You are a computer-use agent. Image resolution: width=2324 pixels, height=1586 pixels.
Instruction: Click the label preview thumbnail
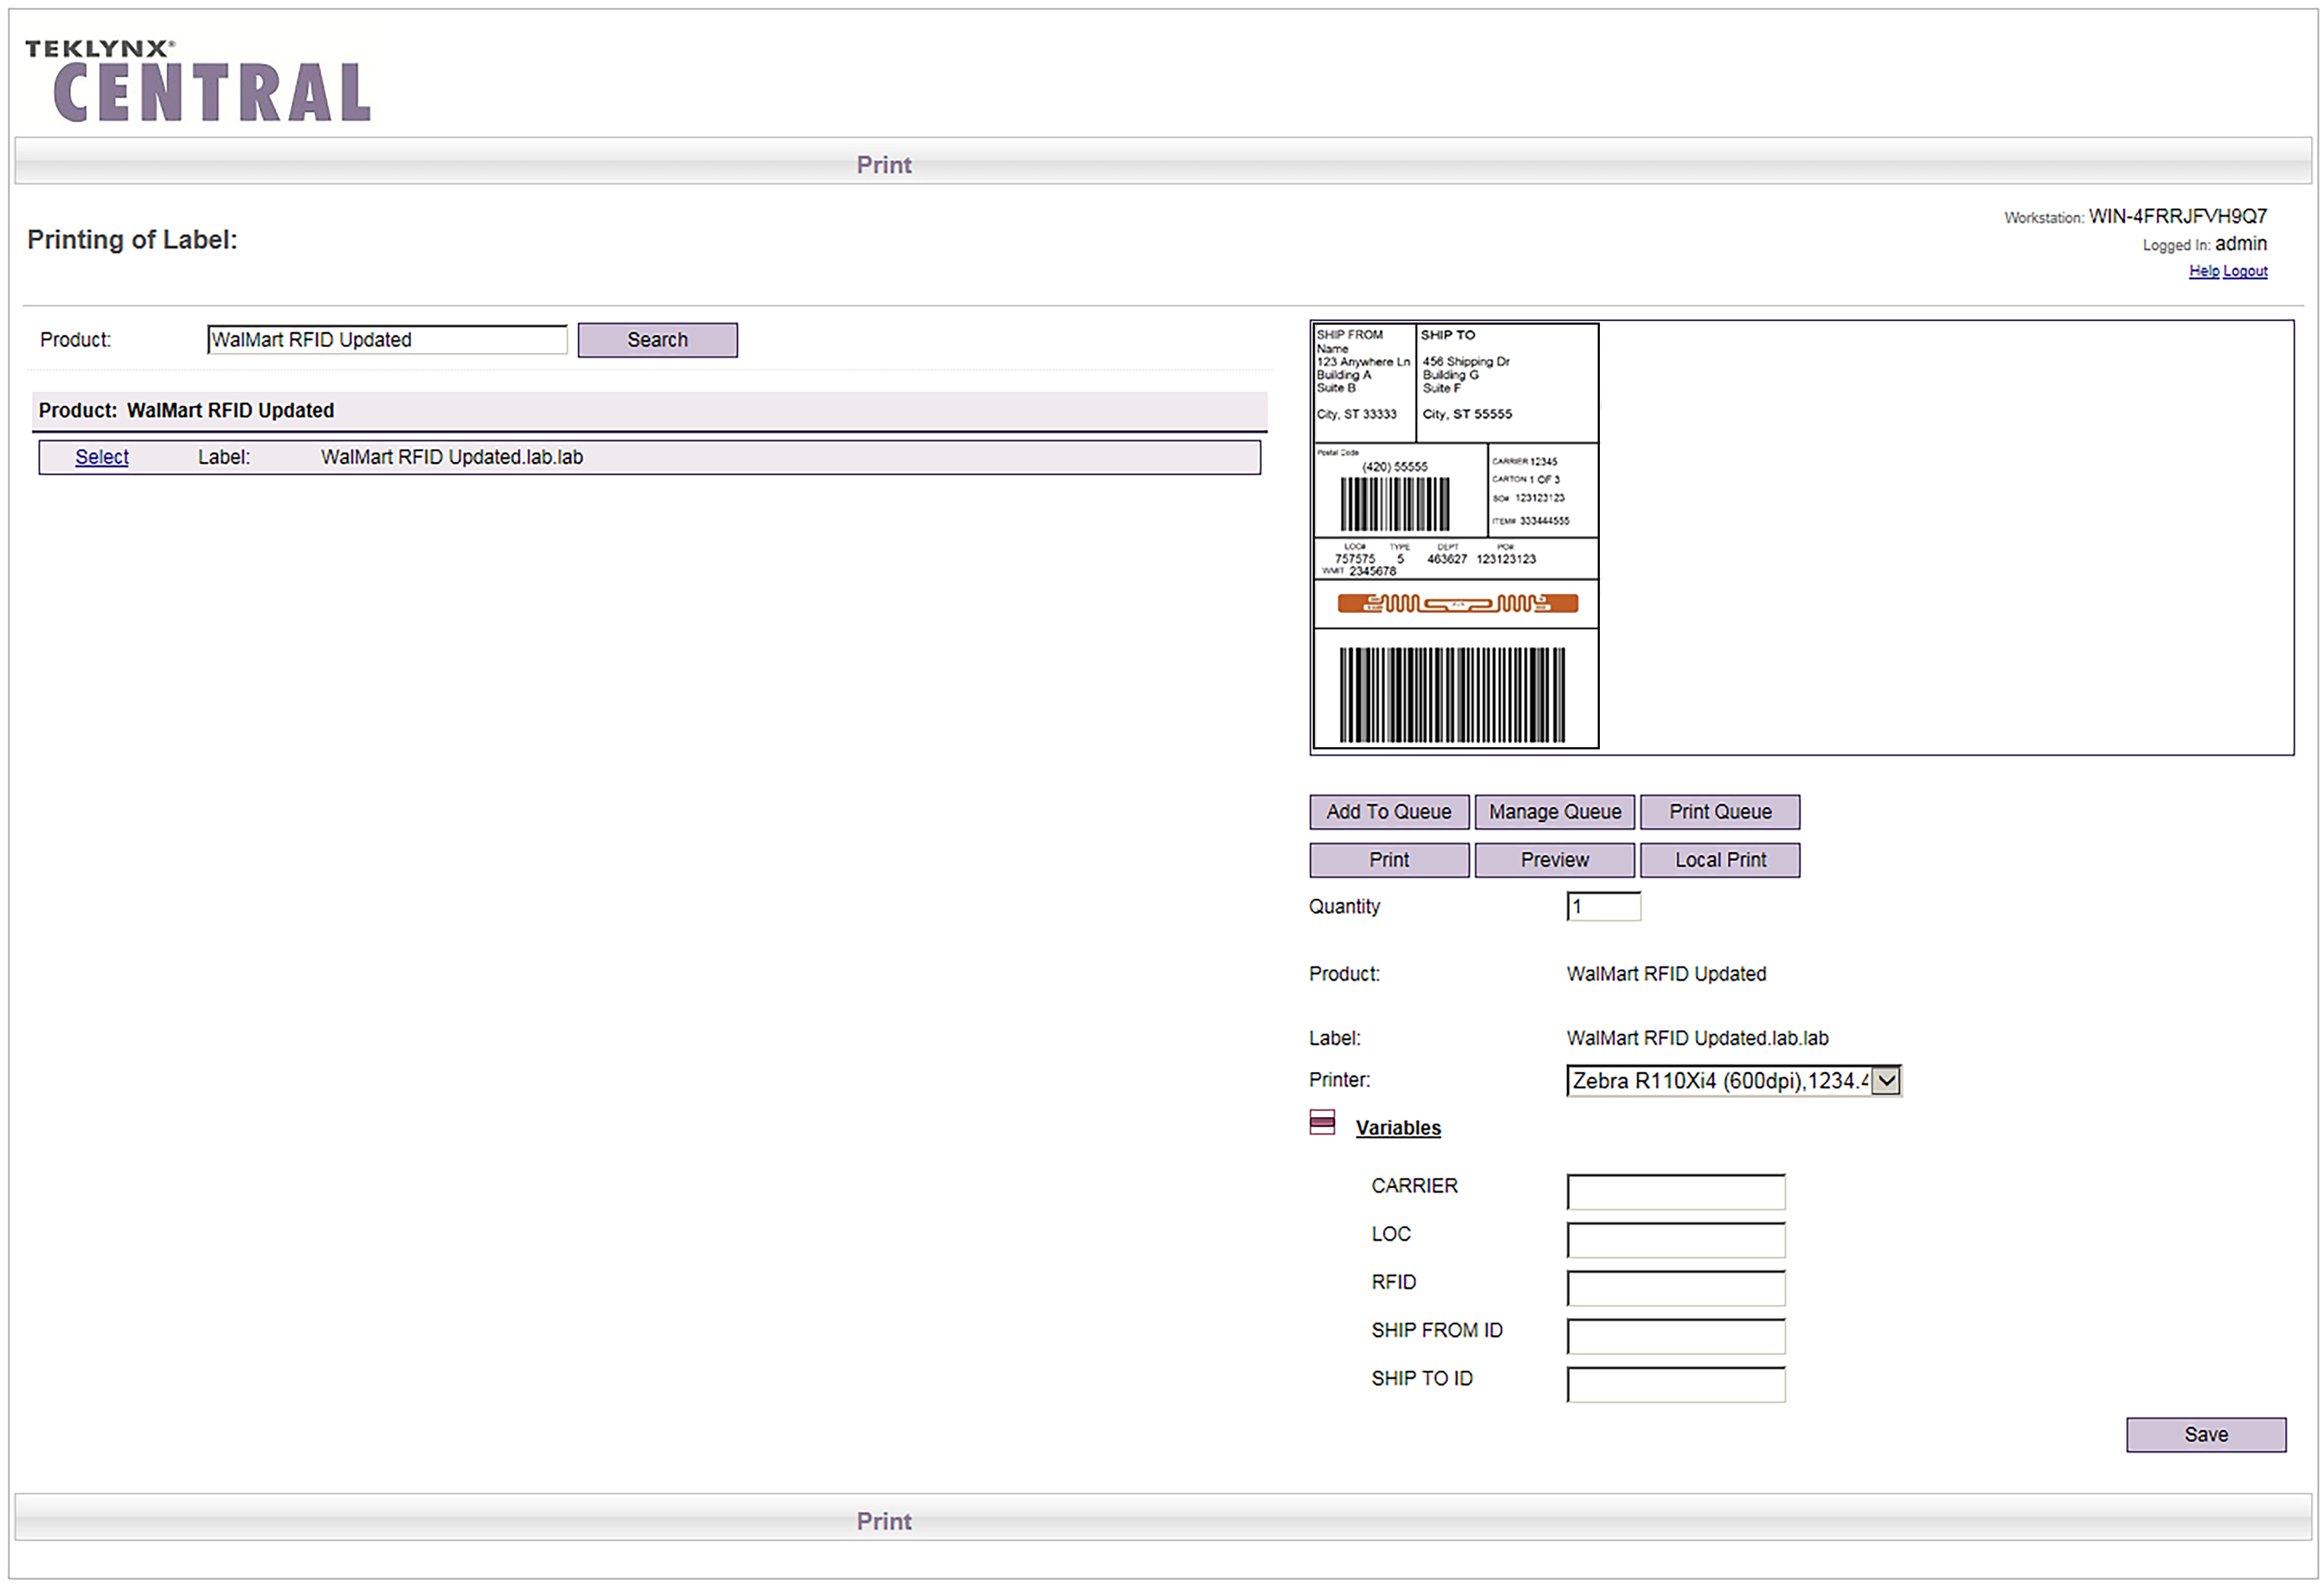(x=1455, y=535)
